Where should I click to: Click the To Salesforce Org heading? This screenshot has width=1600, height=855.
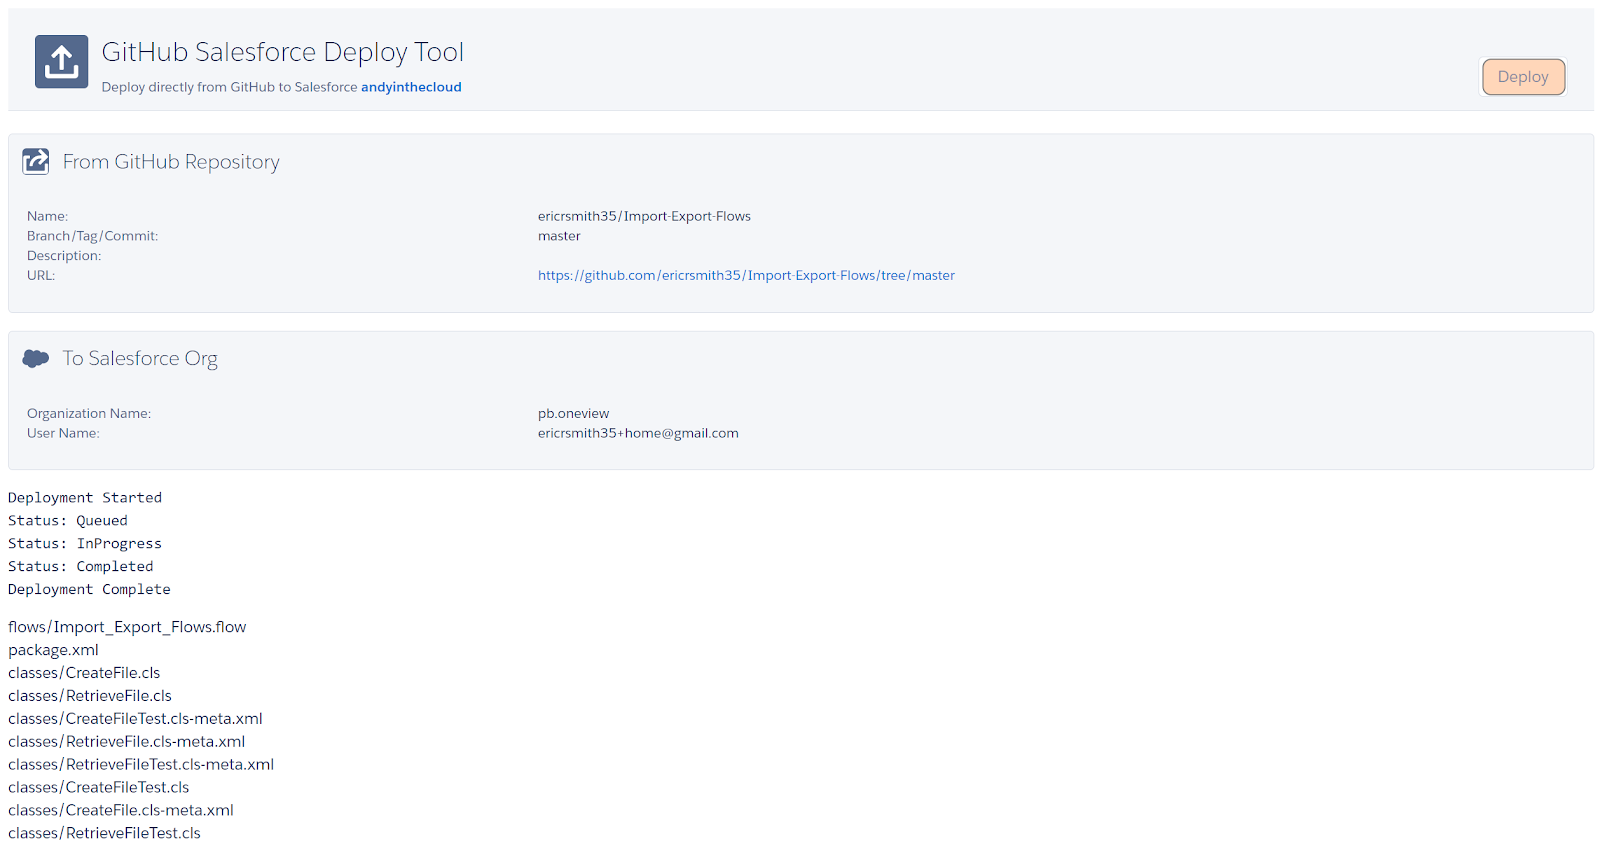pyautogui.click(x=140, y=358)
